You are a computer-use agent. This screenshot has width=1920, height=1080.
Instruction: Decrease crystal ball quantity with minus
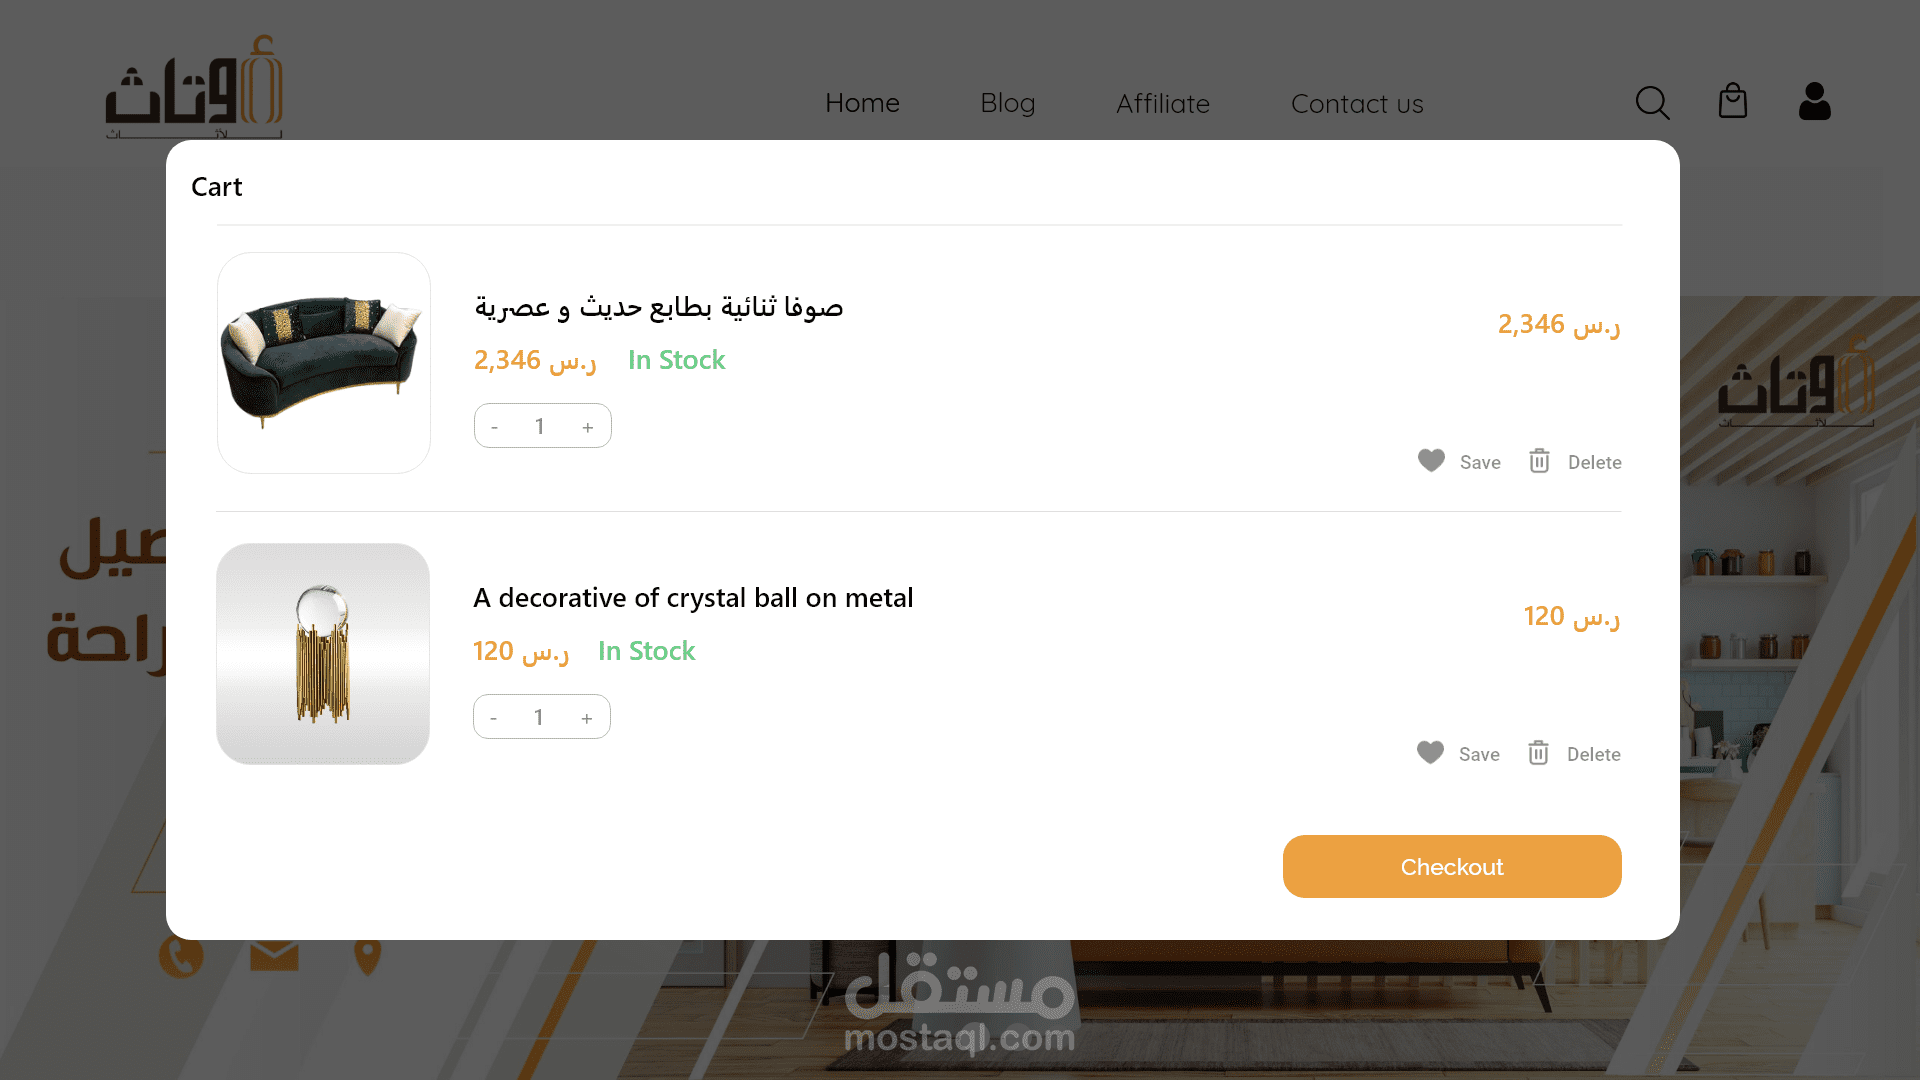tap(493, 718)
